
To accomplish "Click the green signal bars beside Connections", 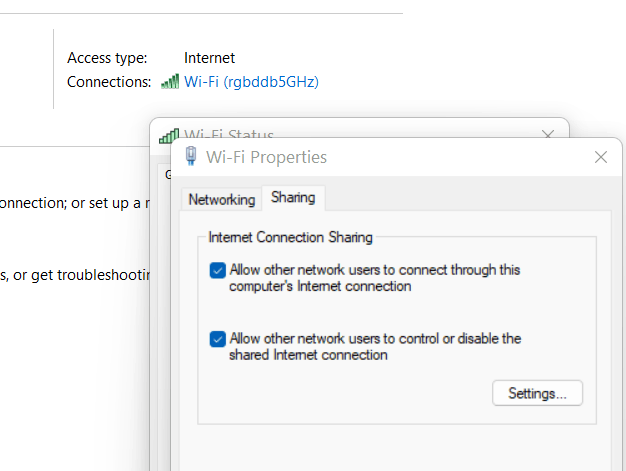I will [x=170, y=81].
